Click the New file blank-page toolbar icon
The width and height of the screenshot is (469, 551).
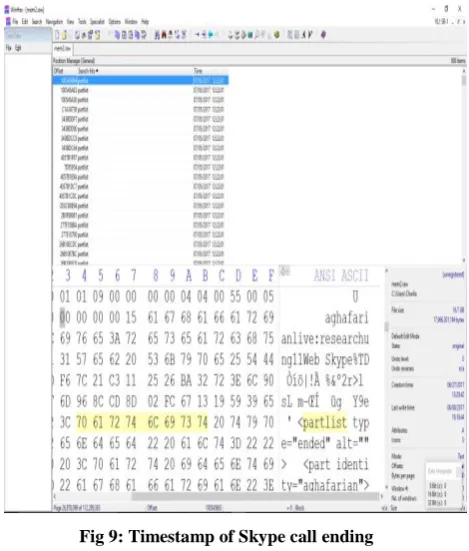pyautogui.click(x=57, y=35)
